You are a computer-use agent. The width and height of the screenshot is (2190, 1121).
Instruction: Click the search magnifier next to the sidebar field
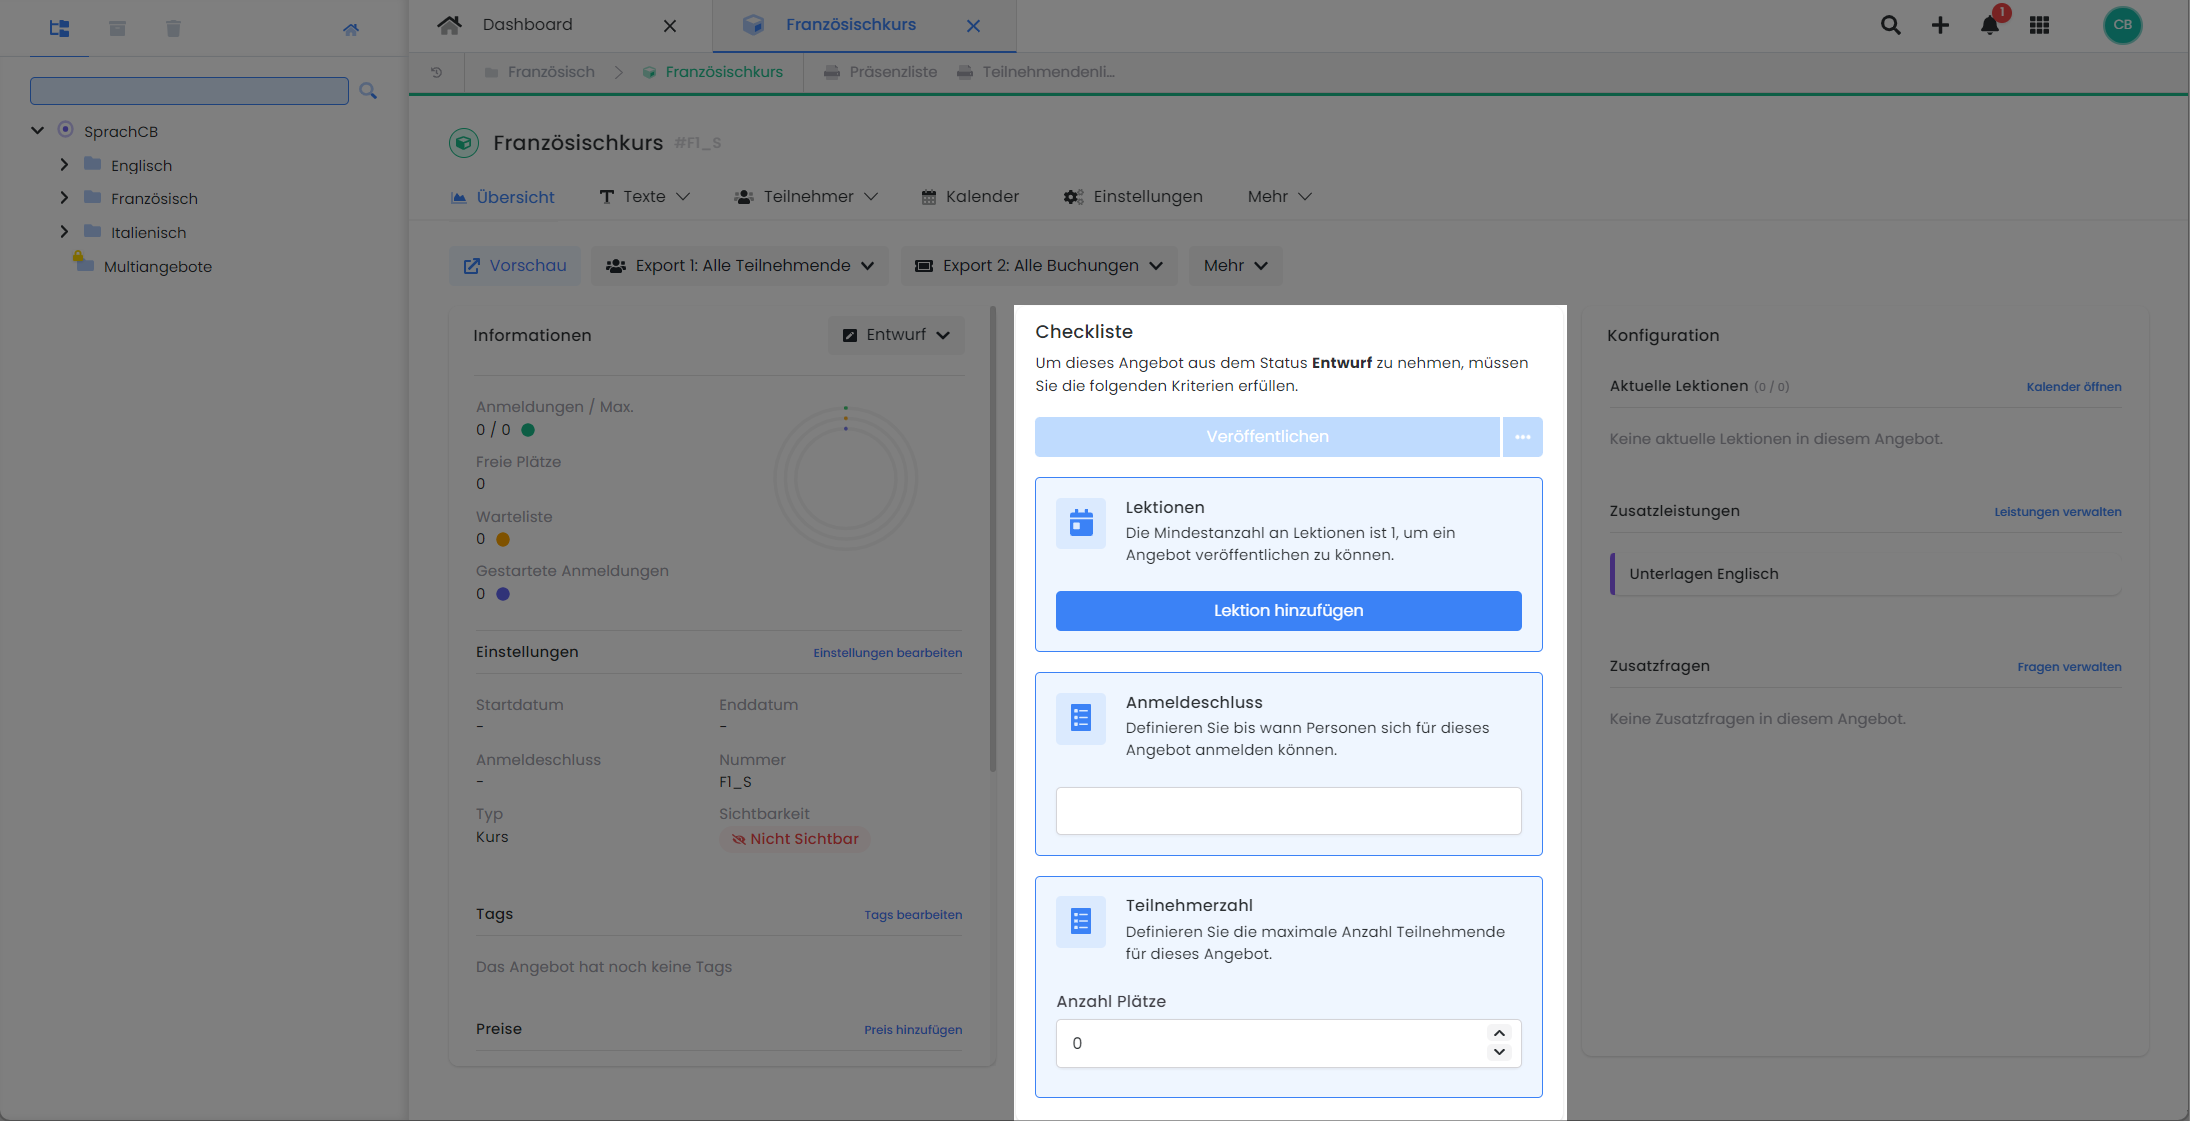[368, 90]
